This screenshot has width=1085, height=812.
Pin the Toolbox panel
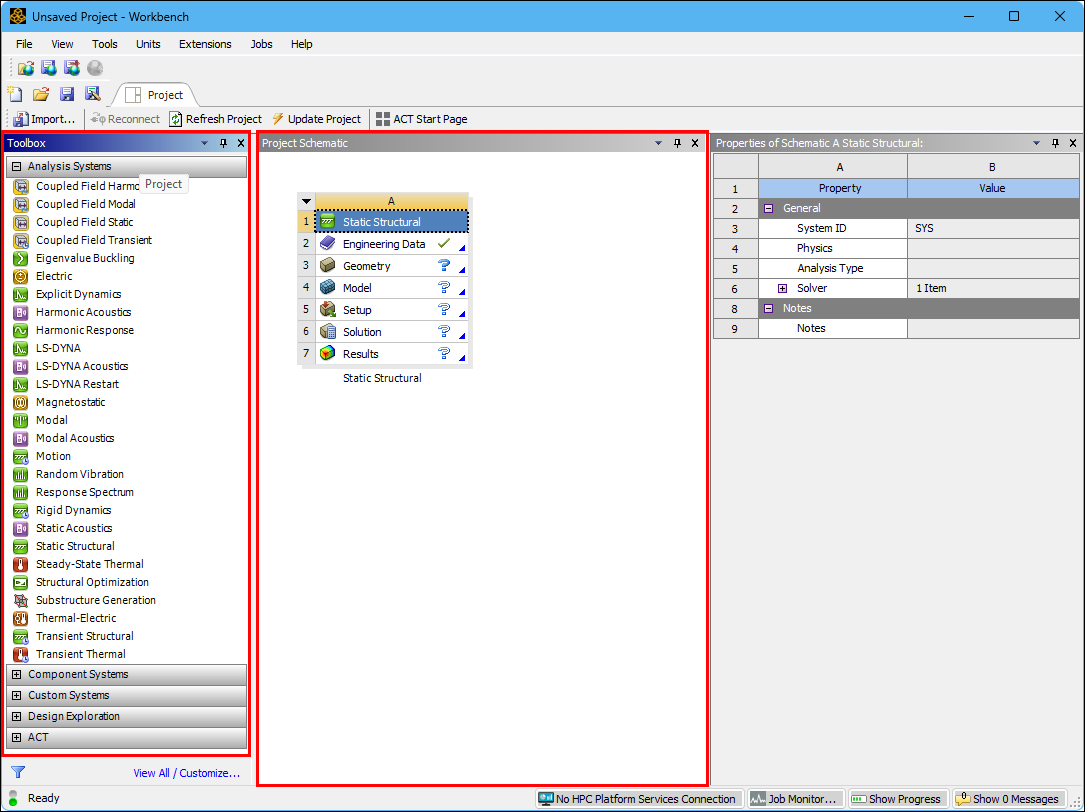224,143
